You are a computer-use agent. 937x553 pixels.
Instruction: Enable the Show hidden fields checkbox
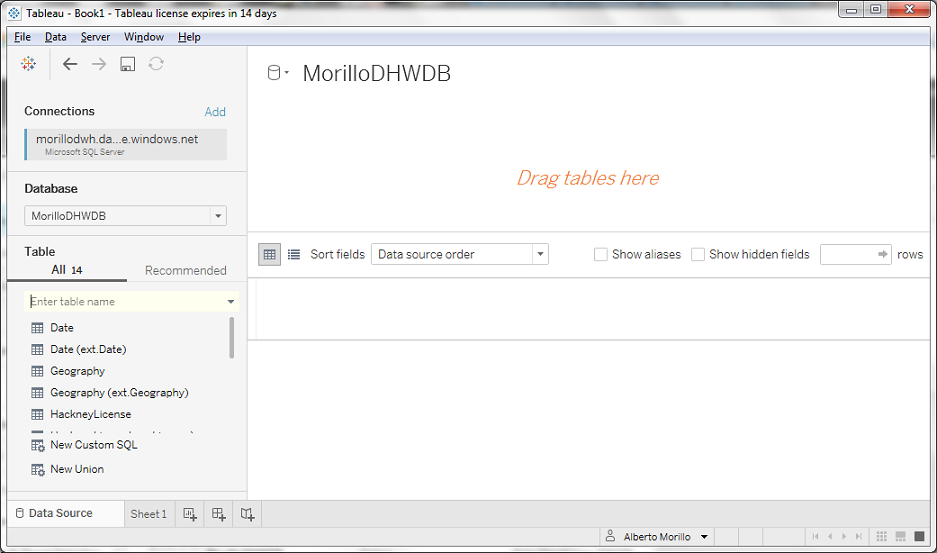coord(697,255)
